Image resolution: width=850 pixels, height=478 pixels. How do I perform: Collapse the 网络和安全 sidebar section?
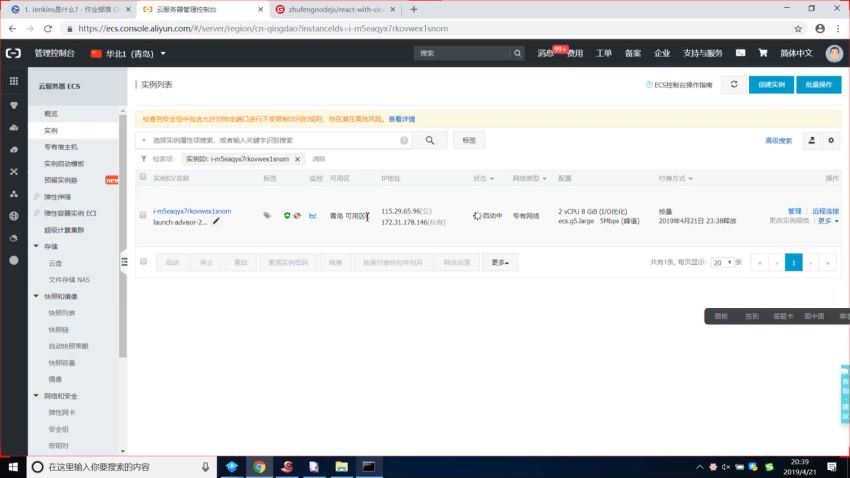36,396
